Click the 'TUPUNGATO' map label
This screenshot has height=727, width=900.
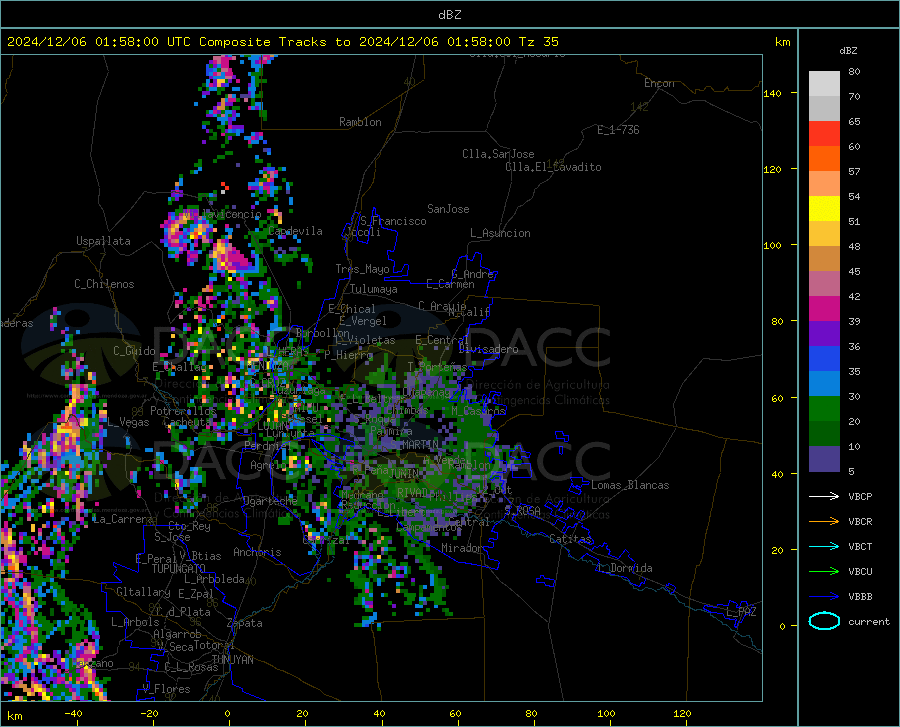click(179, 569)
